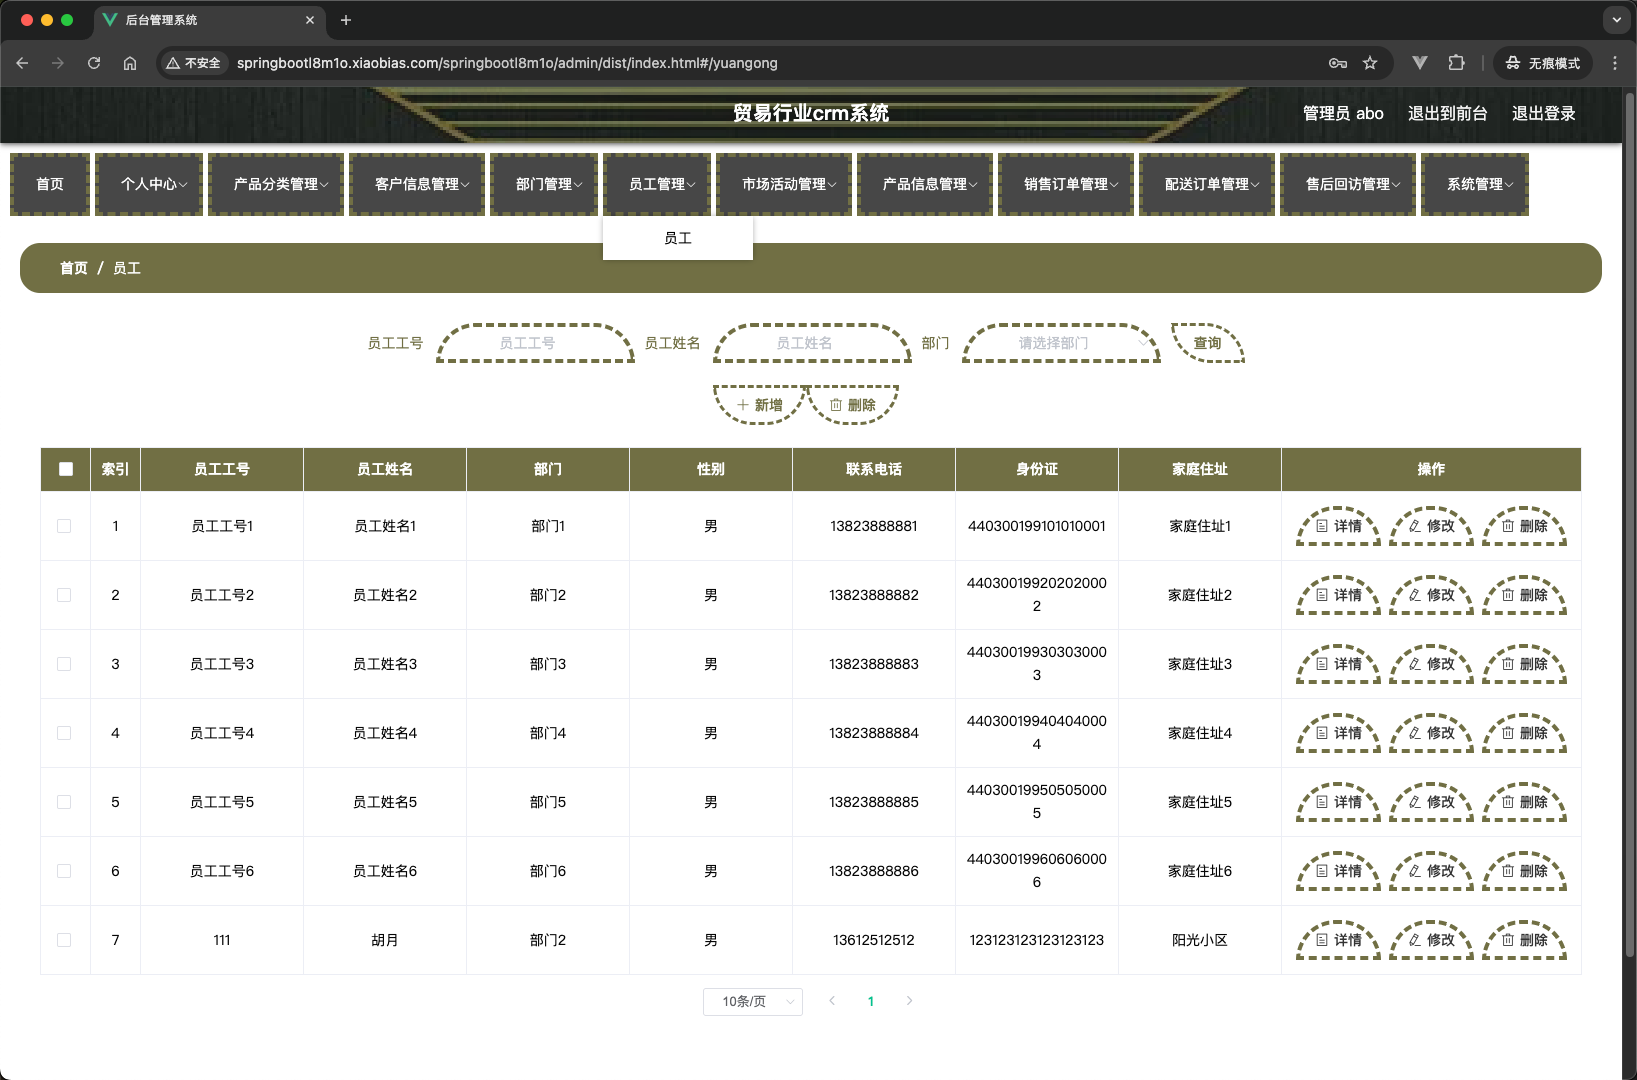
Task: Click the tab search chevron at top right
Action: tap(1617, 20)
